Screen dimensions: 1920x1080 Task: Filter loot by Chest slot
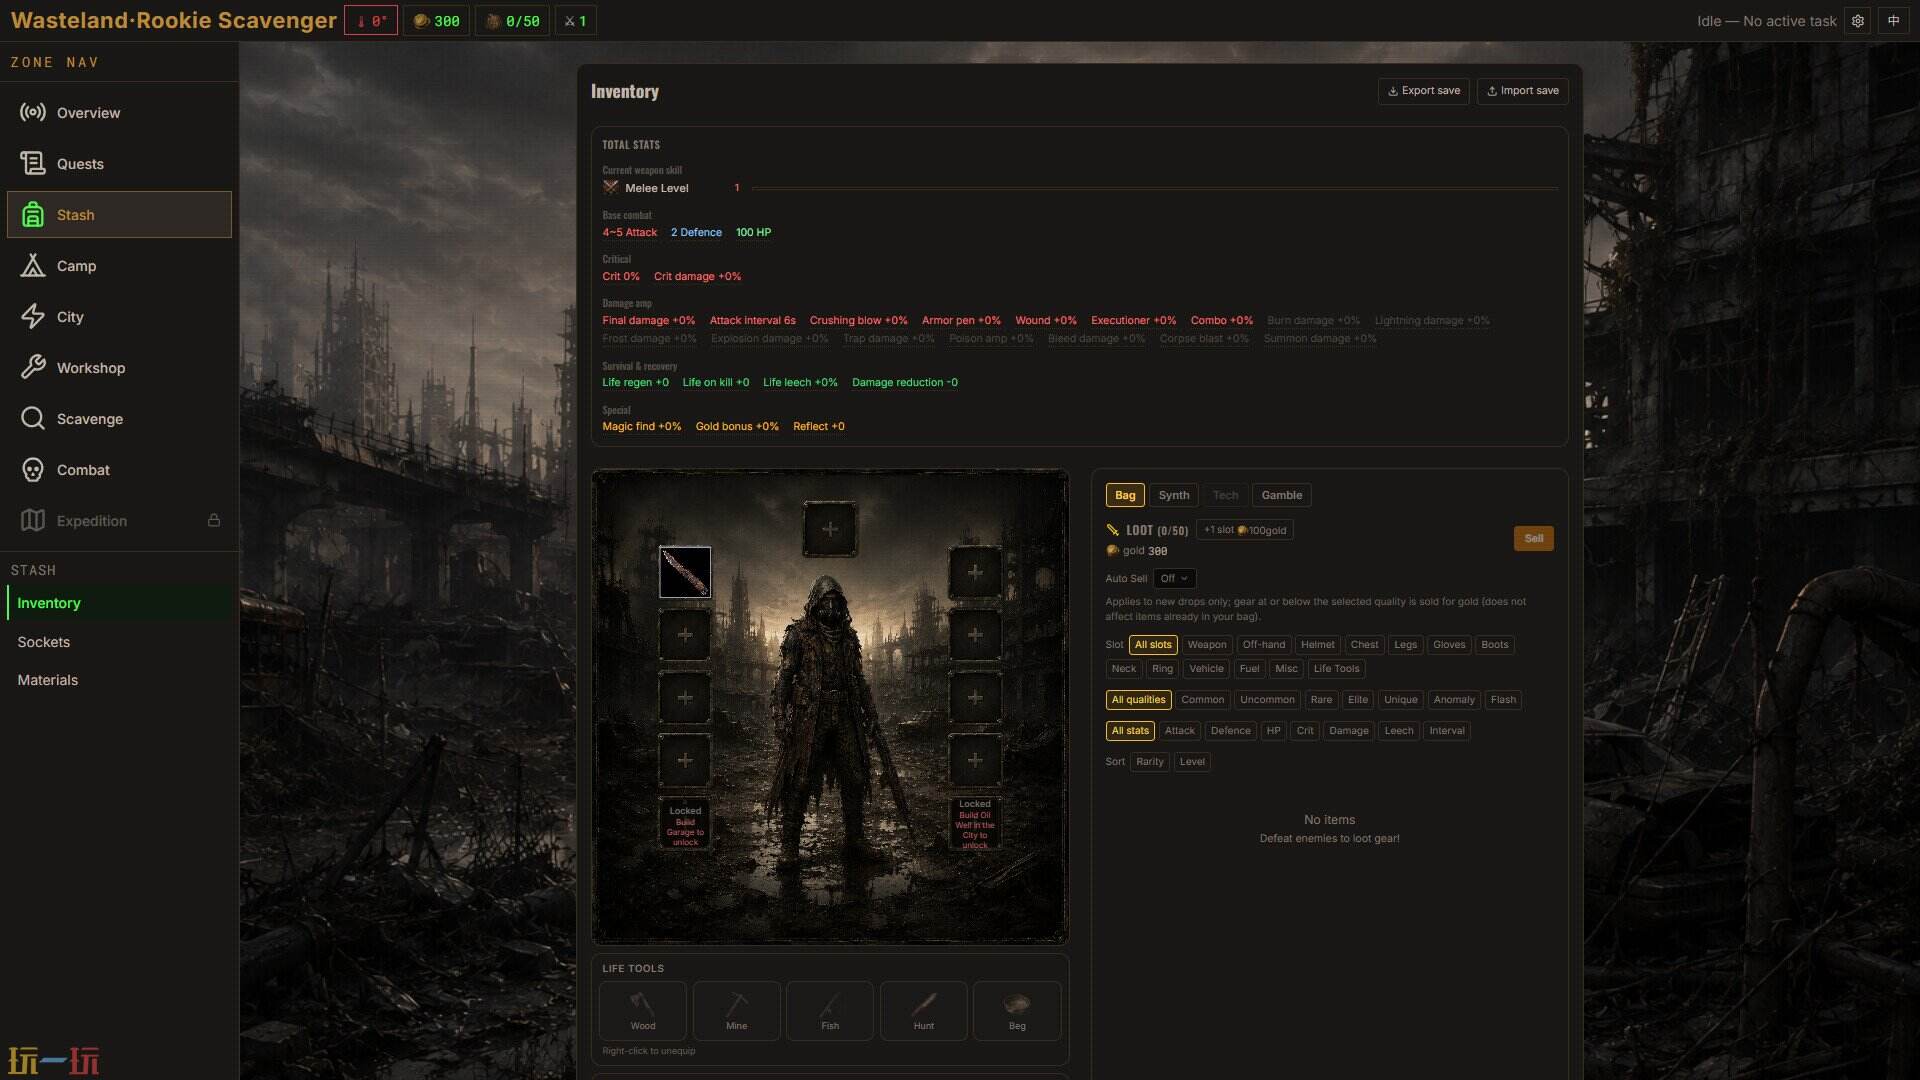1365,645
